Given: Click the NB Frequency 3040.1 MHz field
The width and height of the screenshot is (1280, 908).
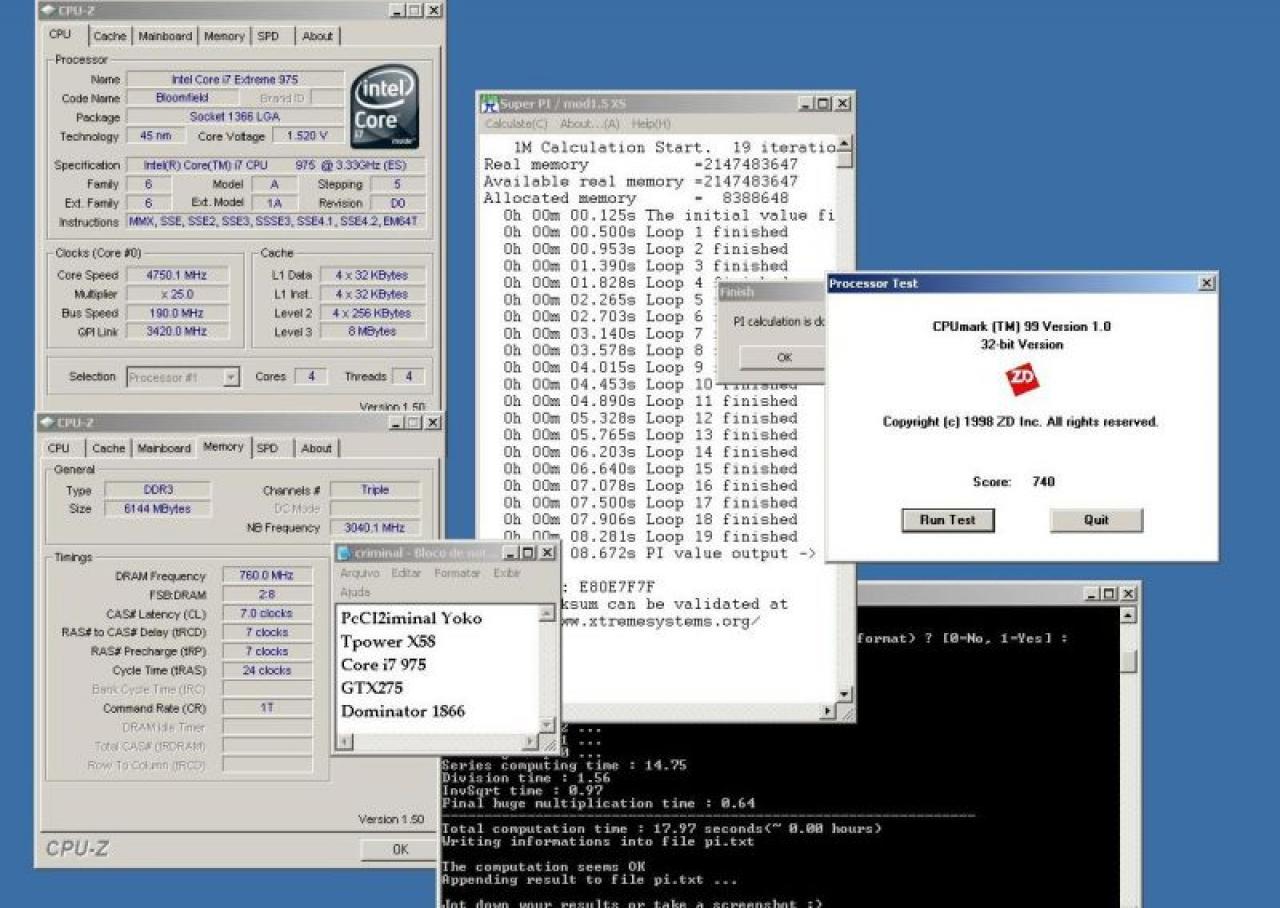Looking at the screenshot, I should 376,528.
